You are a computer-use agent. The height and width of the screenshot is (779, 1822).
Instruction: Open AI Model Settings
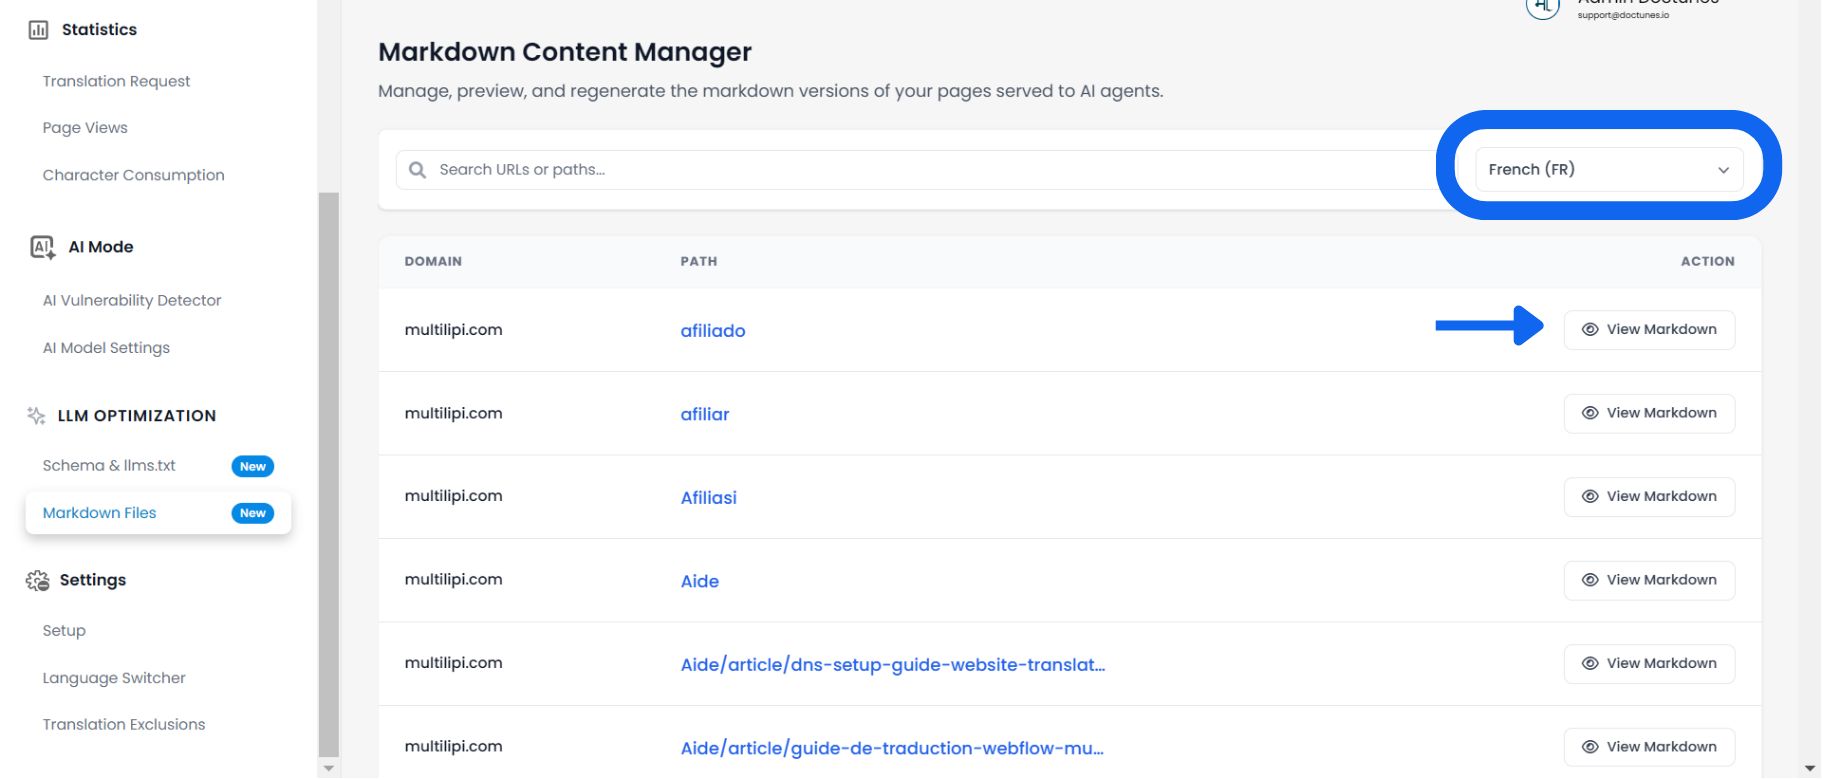click(106, 348)
